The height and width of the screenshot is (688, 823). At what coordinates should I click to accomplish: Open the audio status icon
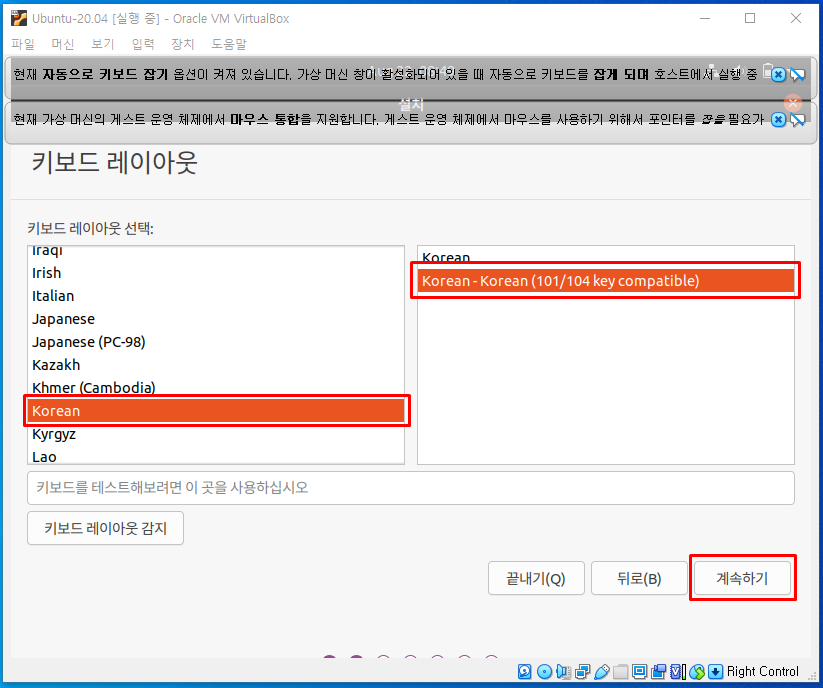(563, 671)
